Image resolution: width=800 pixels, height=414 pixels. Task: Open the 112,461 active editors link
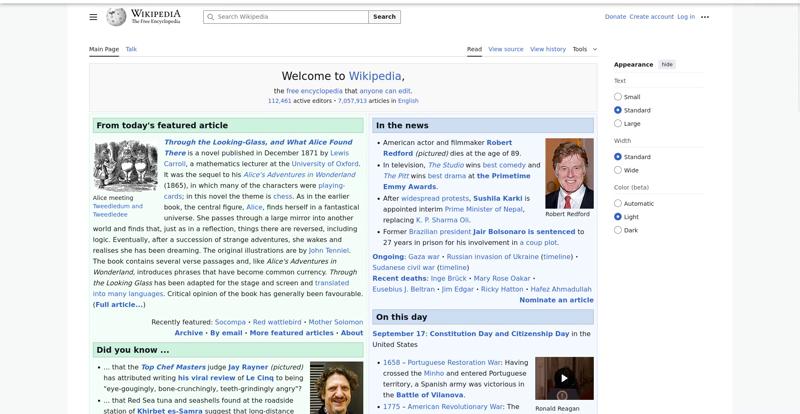(x=280, y=101)
